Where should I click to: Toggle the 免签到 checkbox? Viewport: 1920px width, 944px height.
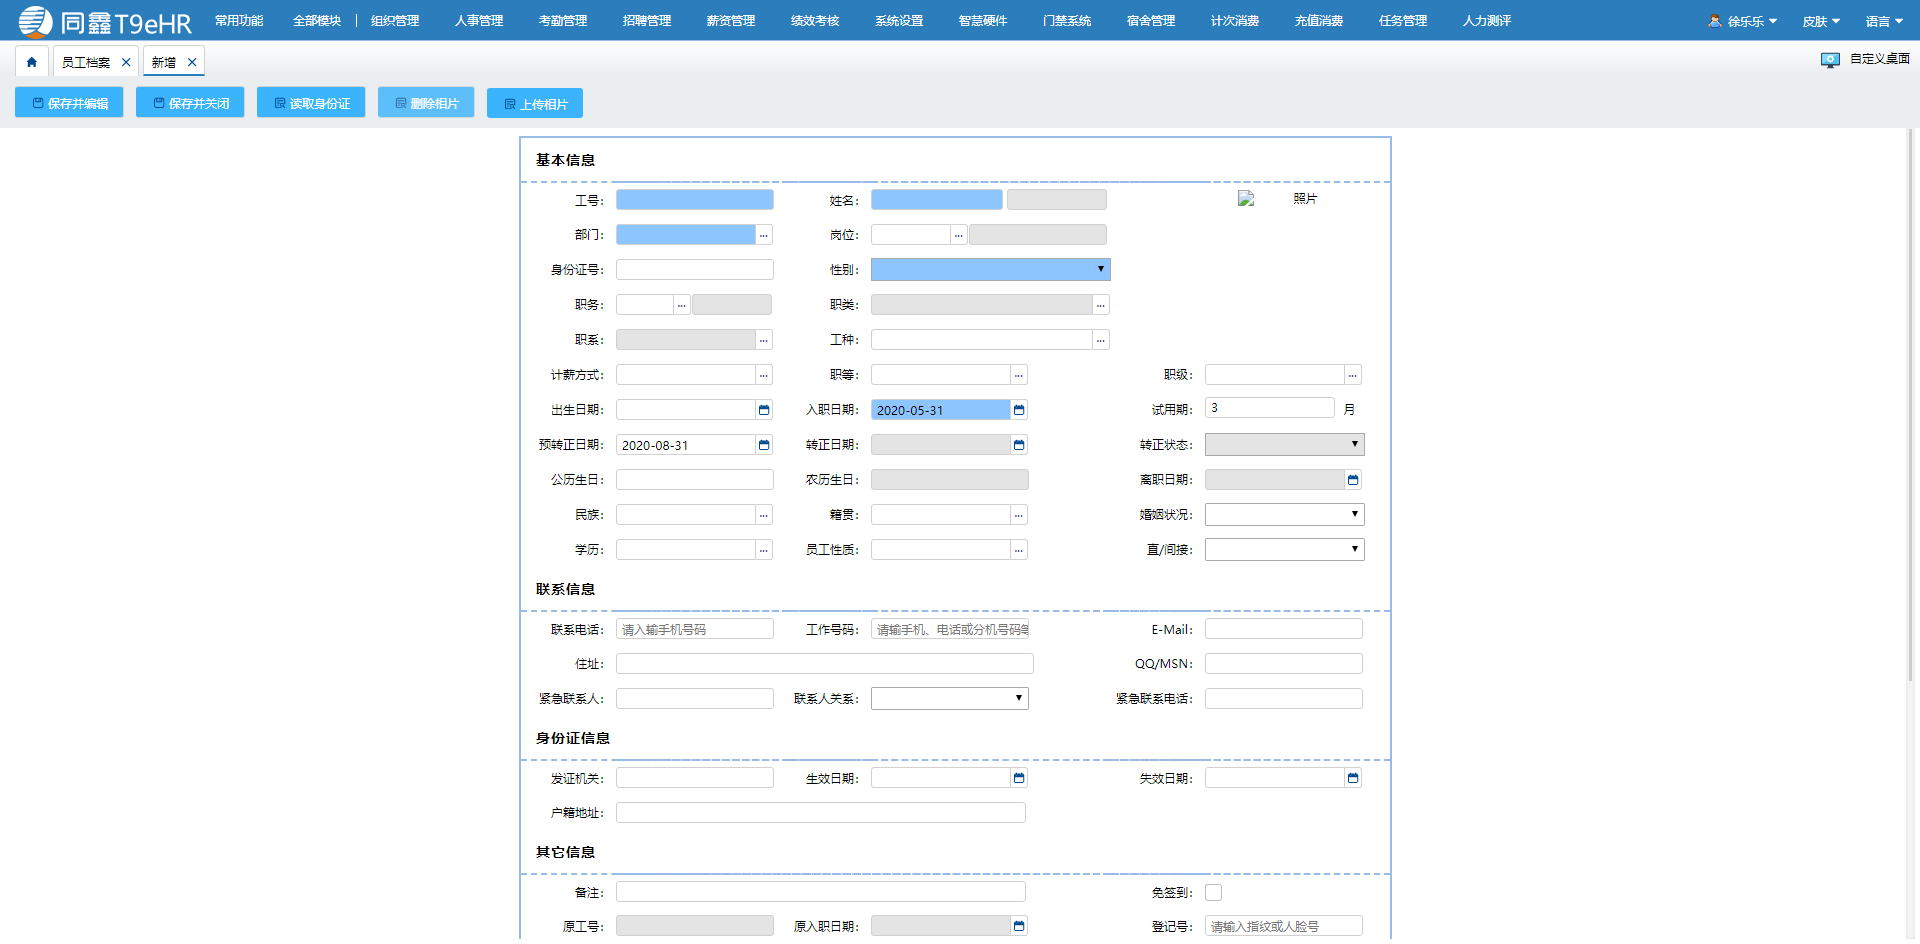(1213, 893)
